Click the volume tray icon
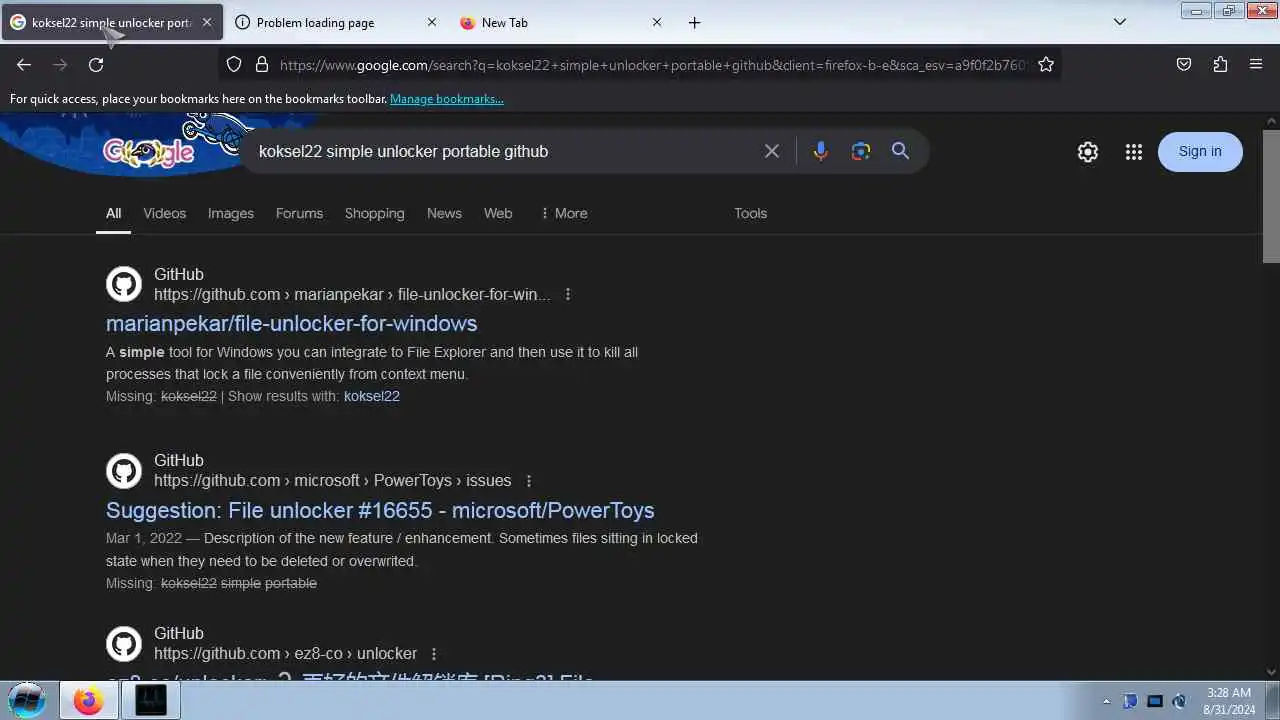The width and height of the screenshot is (1280, 720). 1179,701
